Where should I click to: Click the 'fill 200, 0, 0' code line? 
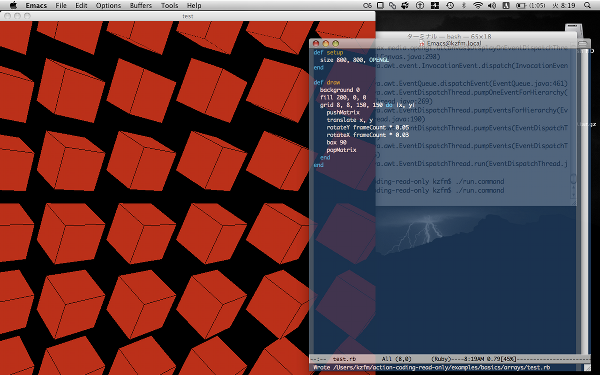point(343,98)
